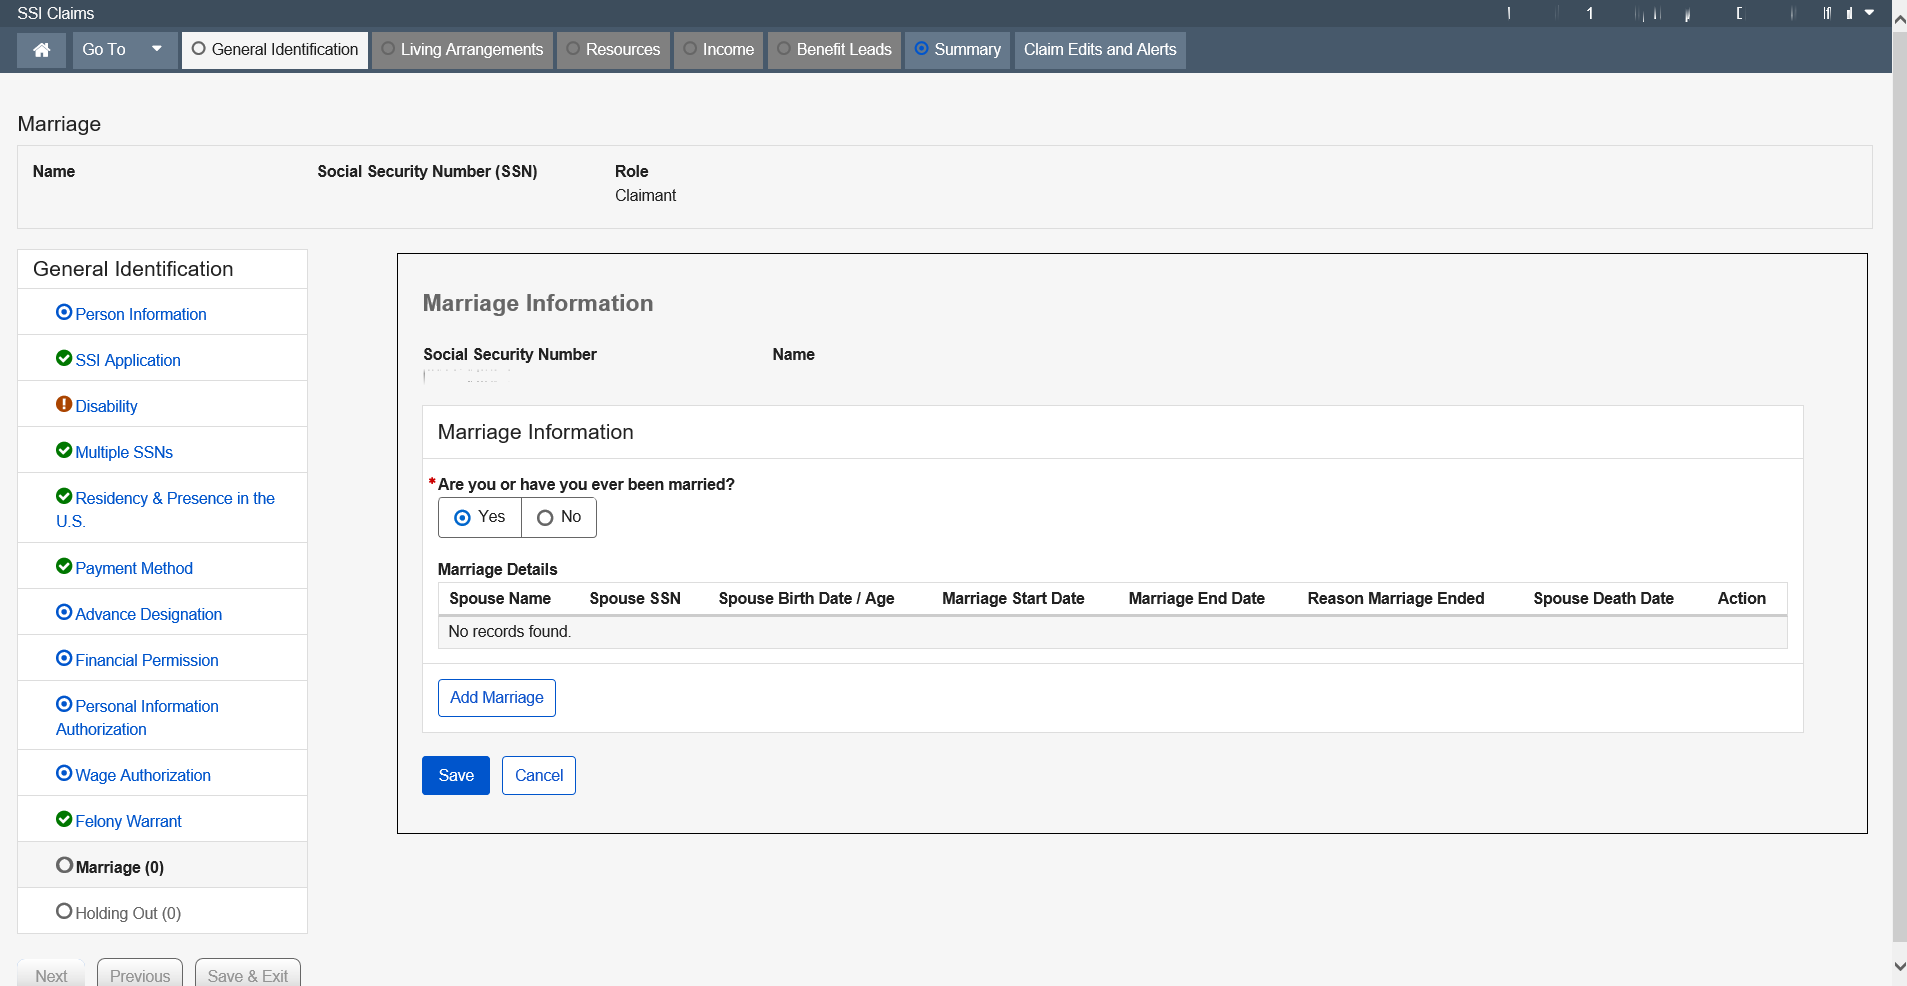Open the Summary tab

[957, 50]
